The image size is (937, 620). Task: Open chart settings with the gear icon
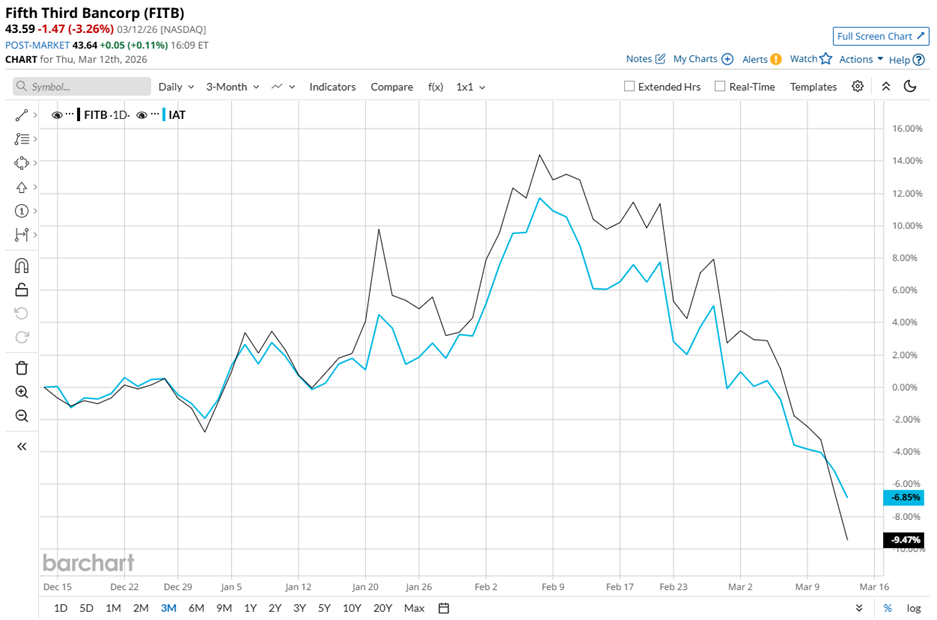pyautogui.click(x=857, y=87)
